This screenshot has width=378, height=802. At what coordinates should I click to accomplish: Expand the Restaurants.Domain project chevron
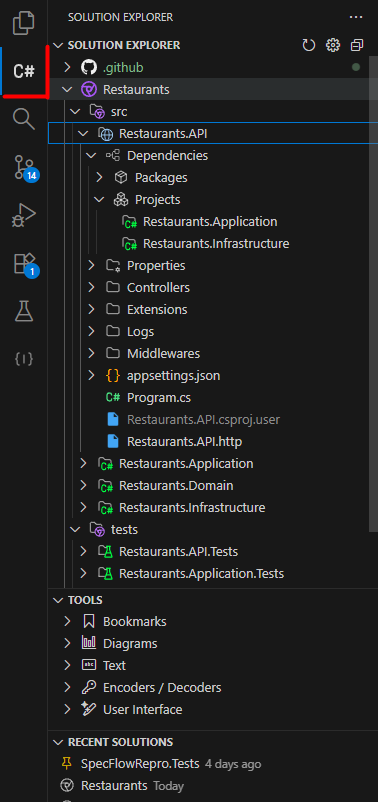(83, 485)
